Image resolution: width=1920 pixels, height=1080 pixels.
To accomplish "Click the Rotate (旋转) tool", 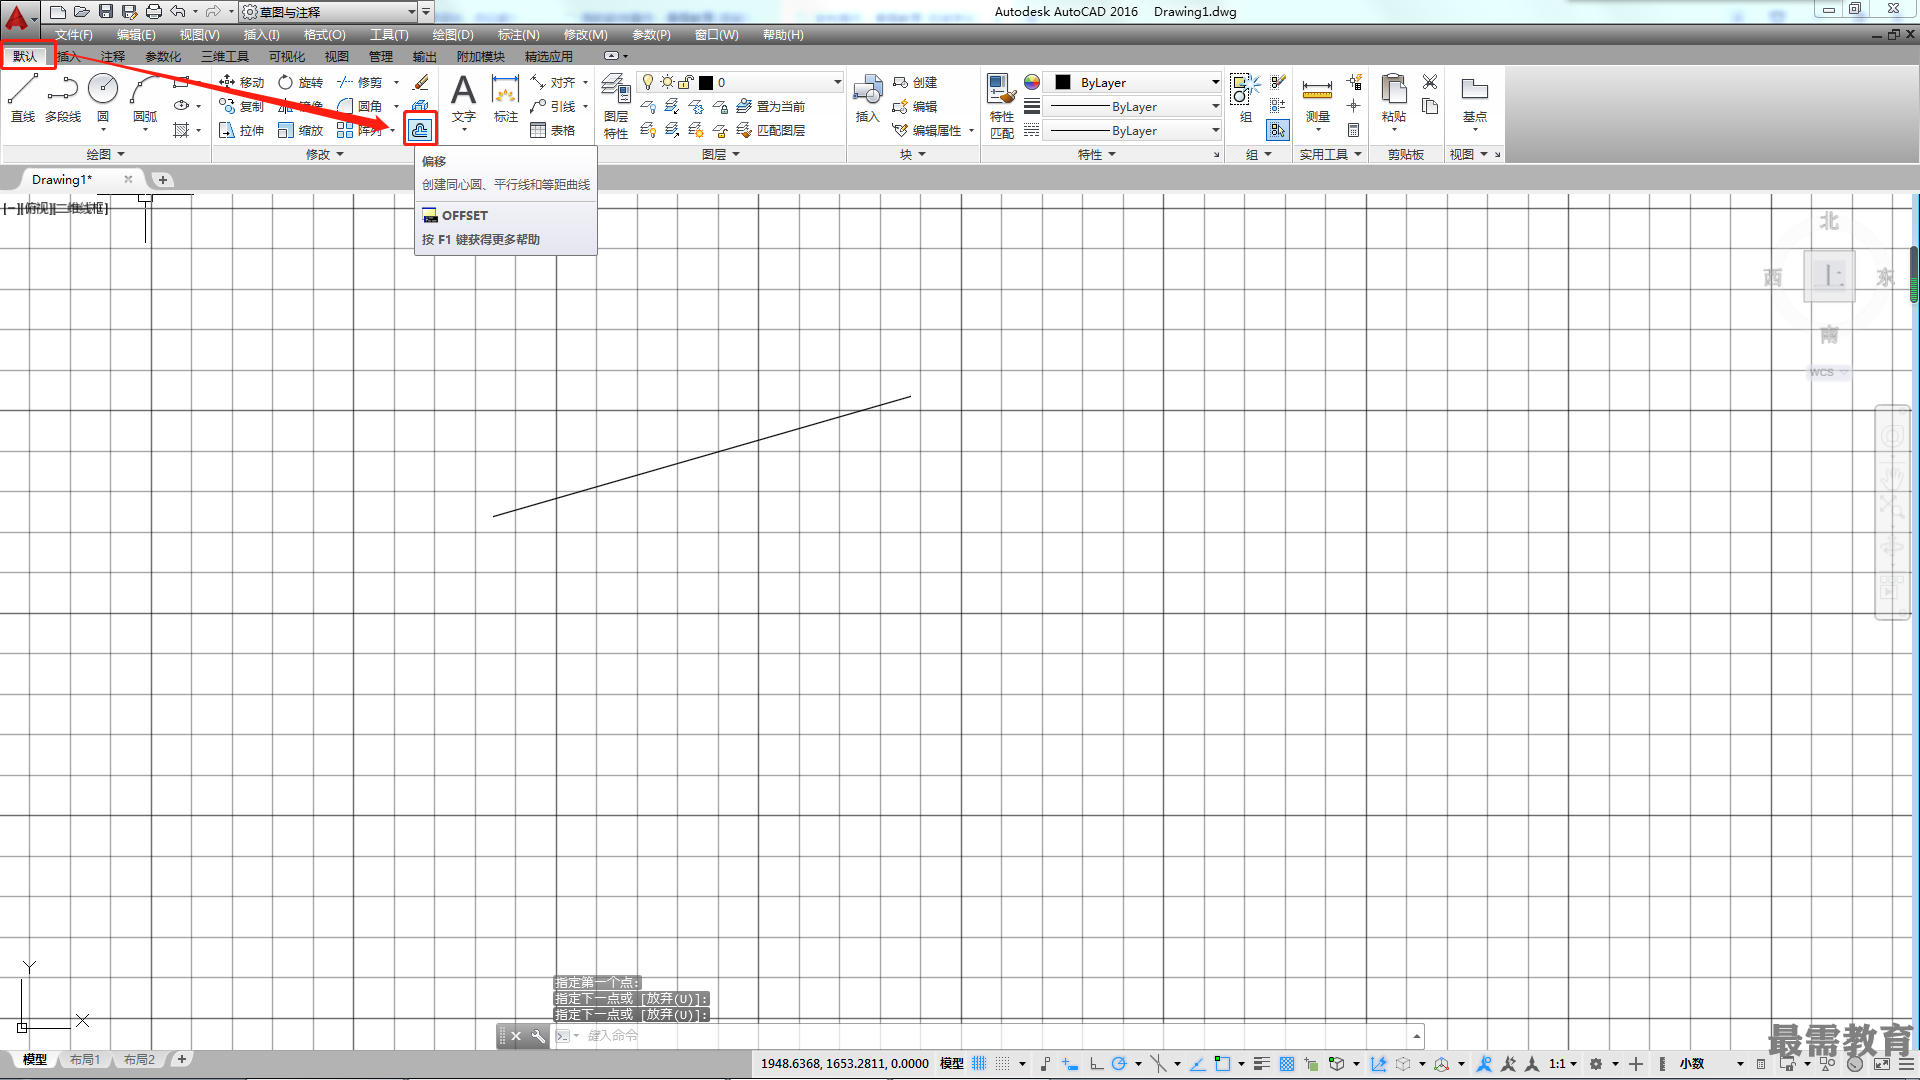I will [300, 82].
